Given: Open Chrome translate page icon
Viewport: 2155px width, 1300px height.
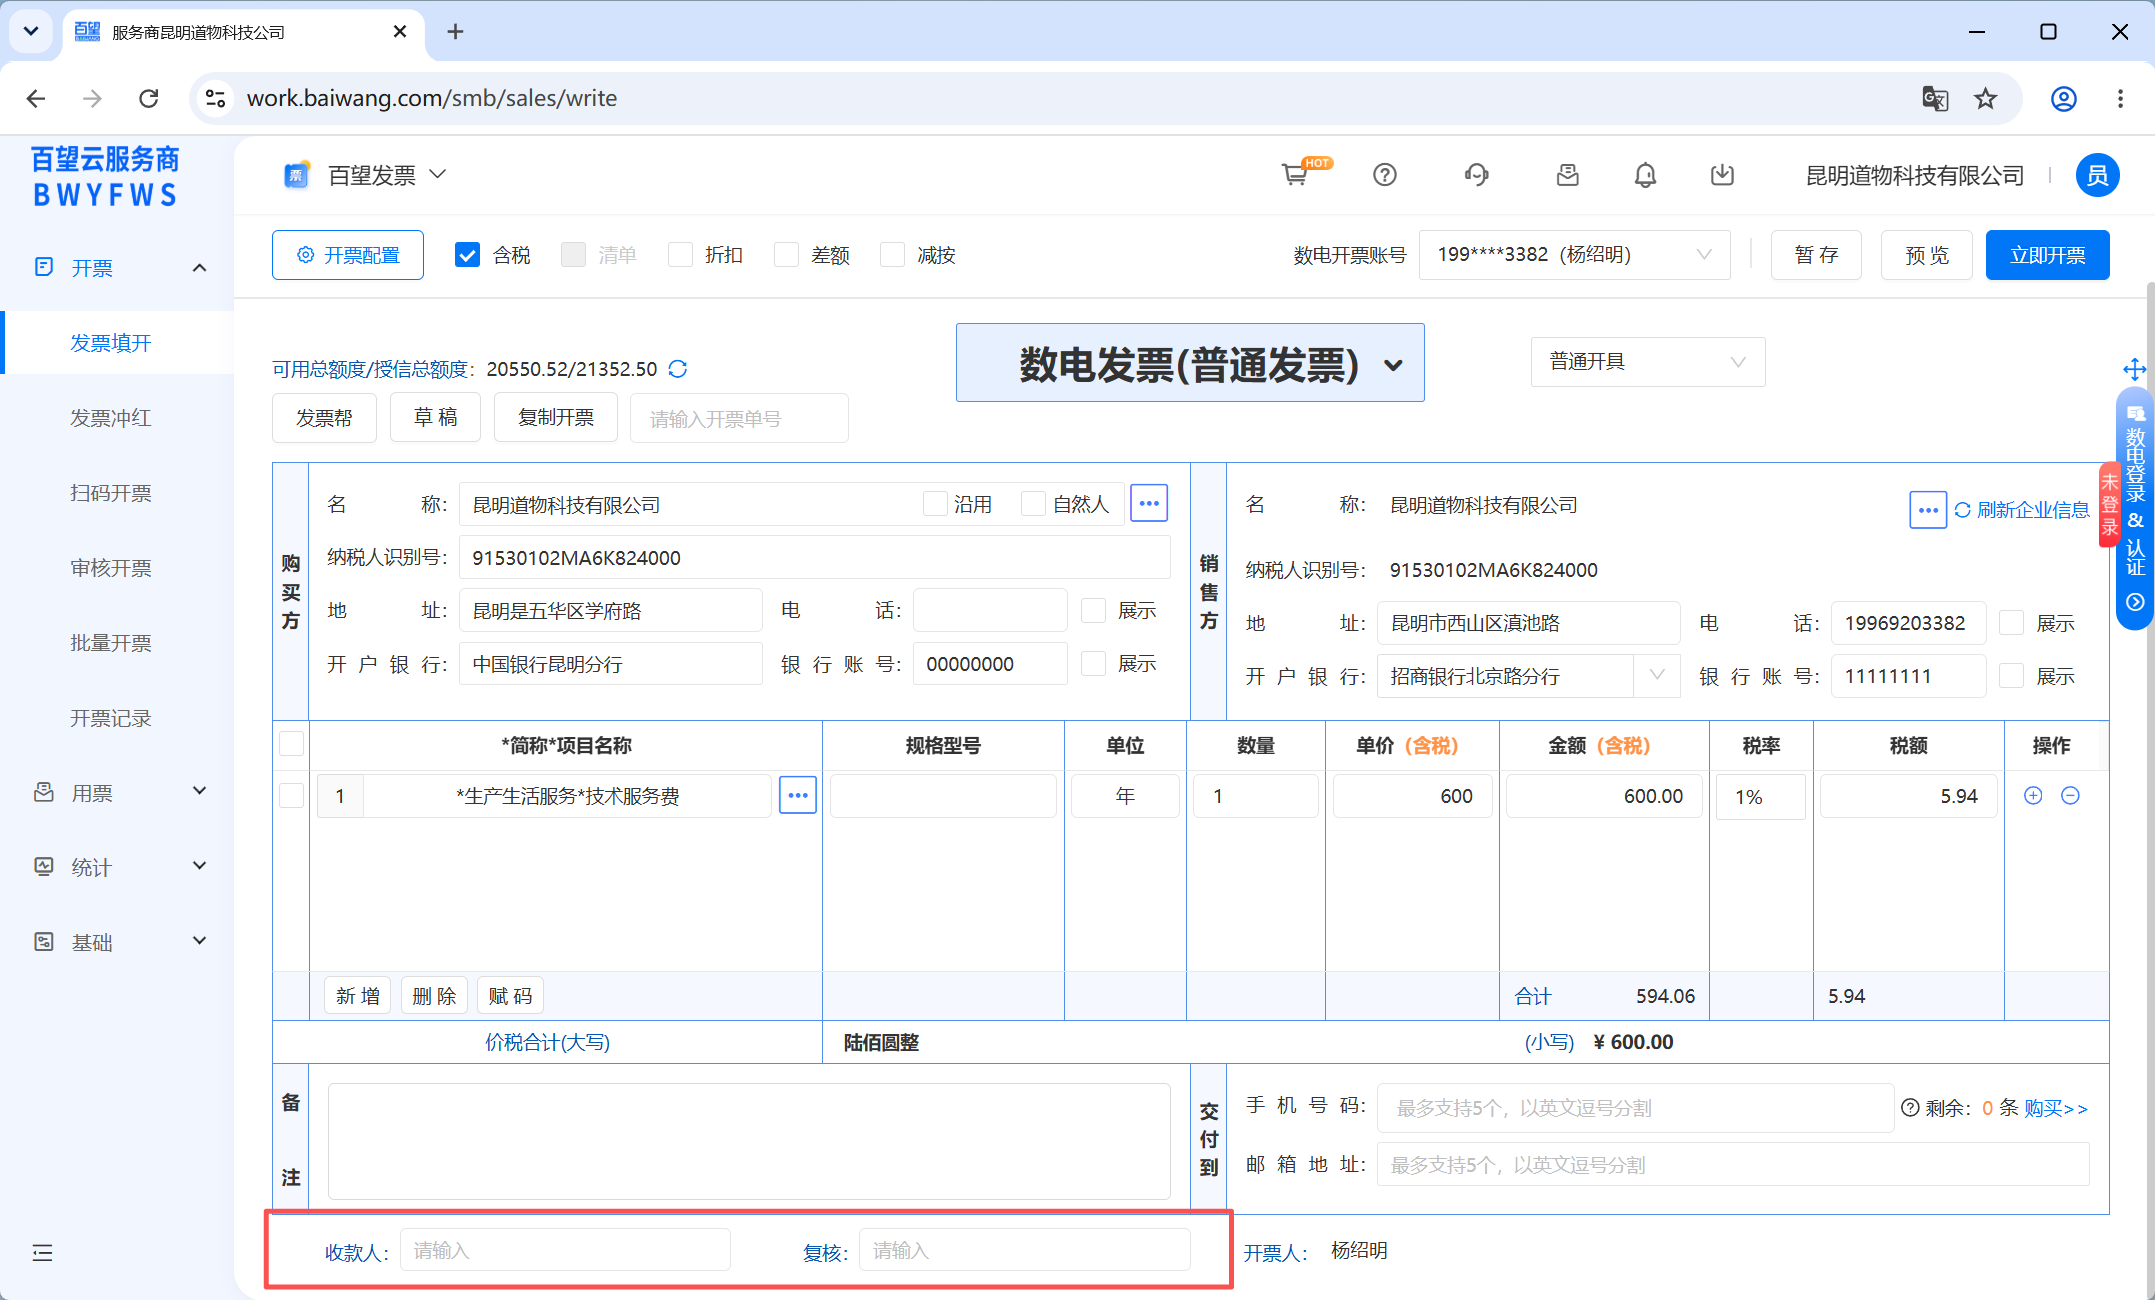Looking at the screenshot, I should [1935, 98].
